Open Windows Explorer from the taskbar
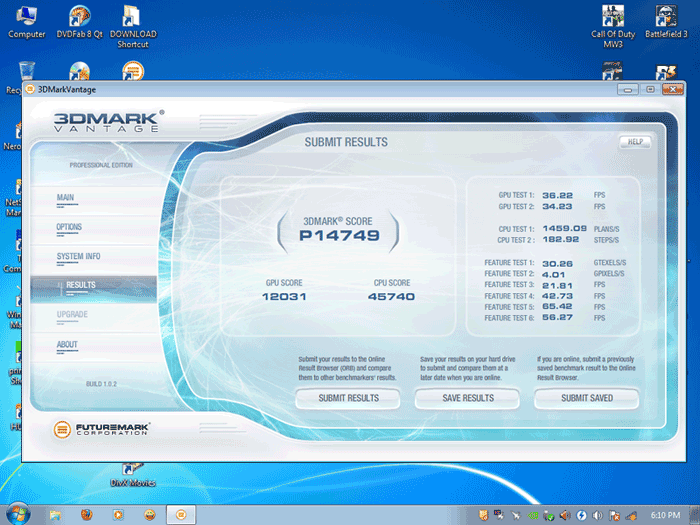 pyautogui.click(x=55, y=515)
